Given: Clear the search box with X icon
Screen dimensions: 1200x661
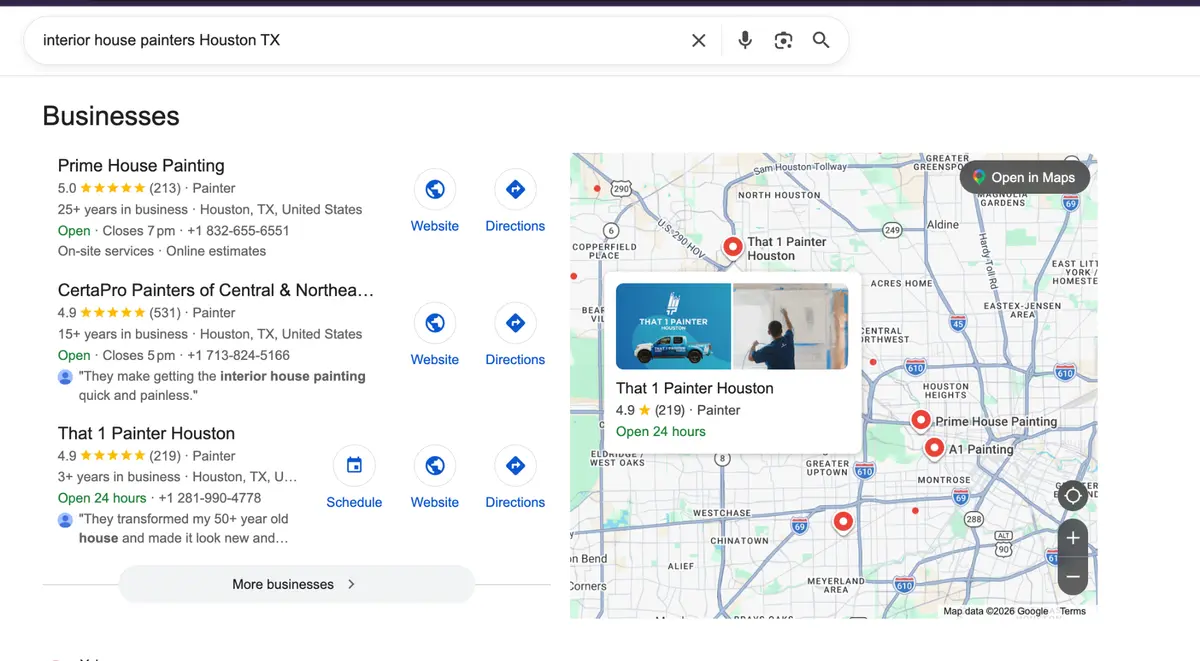Looking at the screenshot, I should pyautogui.click(x=699, y=41).
